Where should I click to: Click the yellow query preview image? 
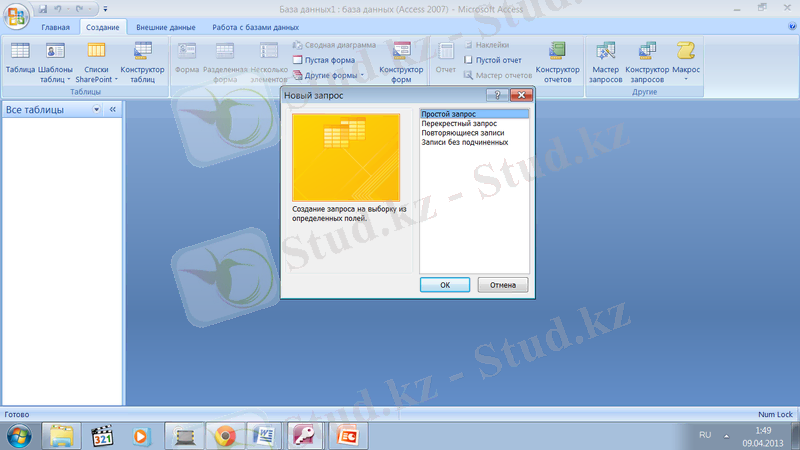[346, 157]
